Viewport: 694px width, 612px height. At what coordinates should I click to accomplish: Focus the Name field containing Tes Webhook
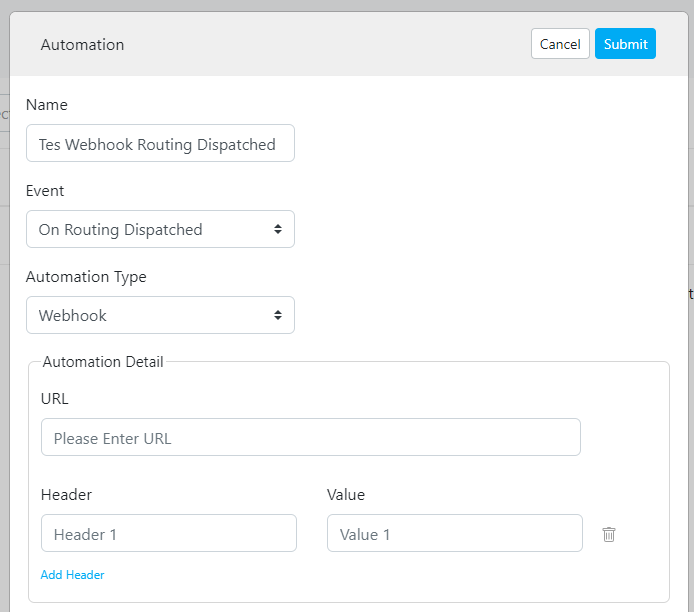(x=160, y=144)
